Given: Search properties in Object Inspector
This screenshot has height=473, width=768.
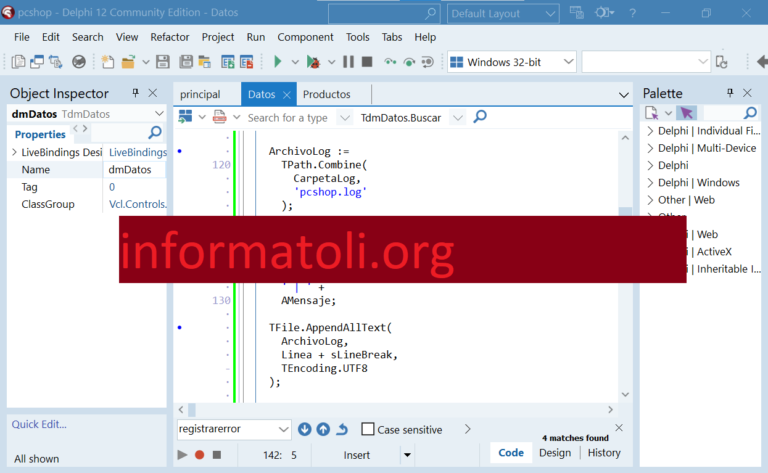Looking at the screenshot, I should (x=155, y=132).
